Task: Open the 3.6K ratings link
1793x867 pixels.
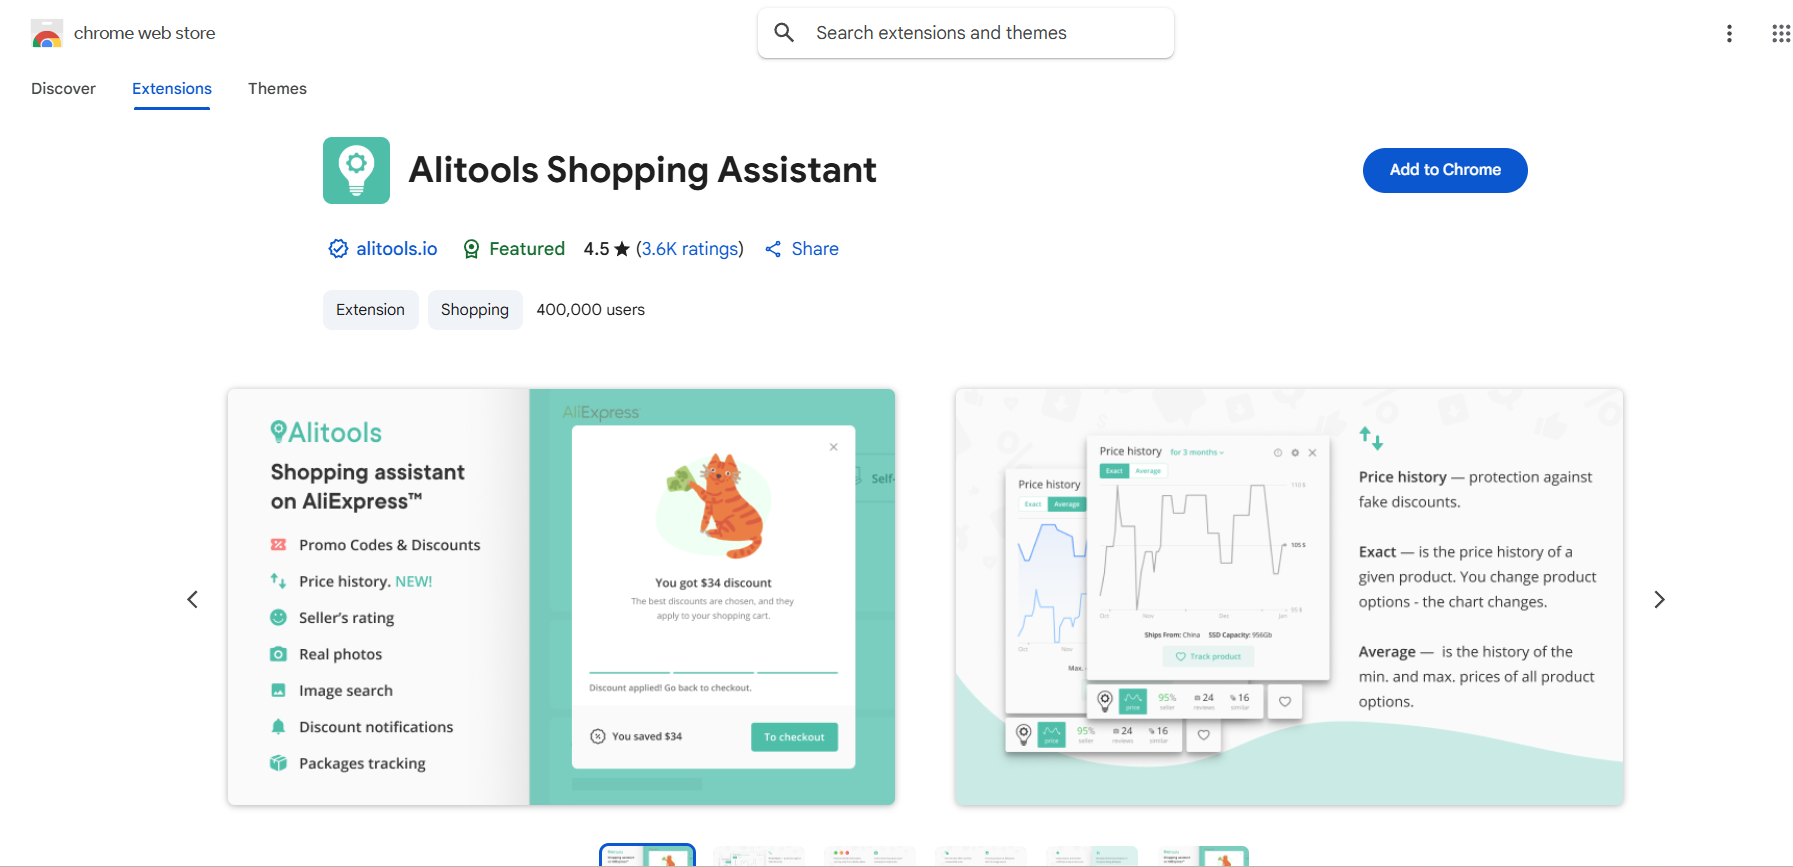Action: point(690,249)
